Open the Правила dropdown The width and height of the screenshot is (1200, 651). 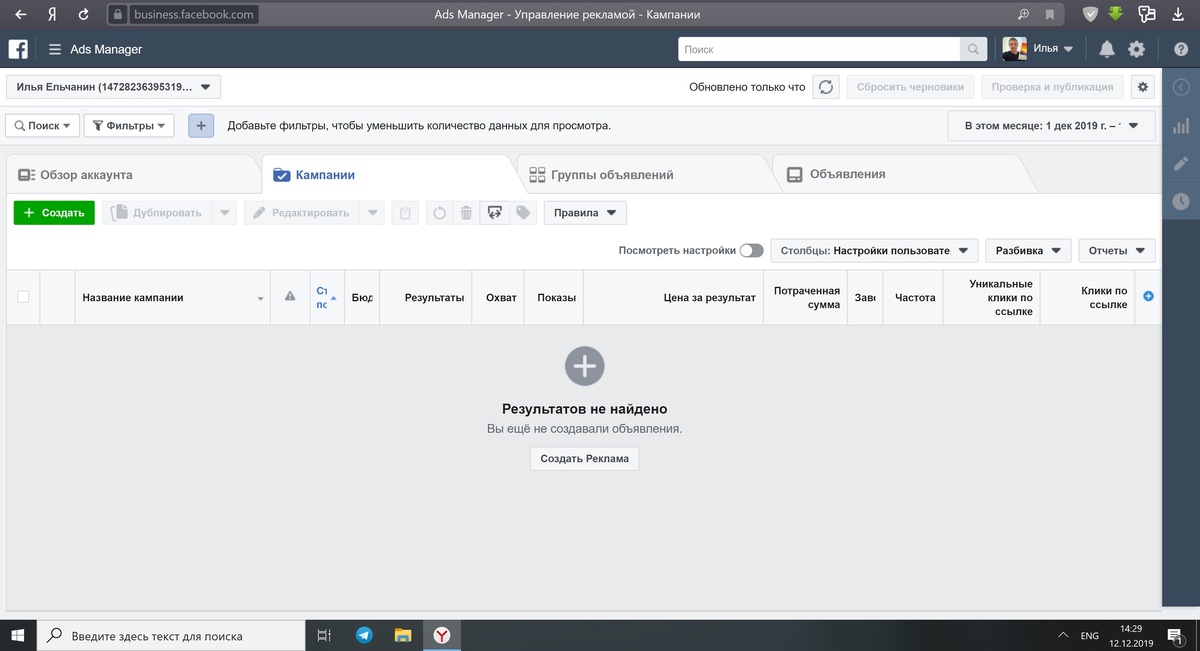585,213
